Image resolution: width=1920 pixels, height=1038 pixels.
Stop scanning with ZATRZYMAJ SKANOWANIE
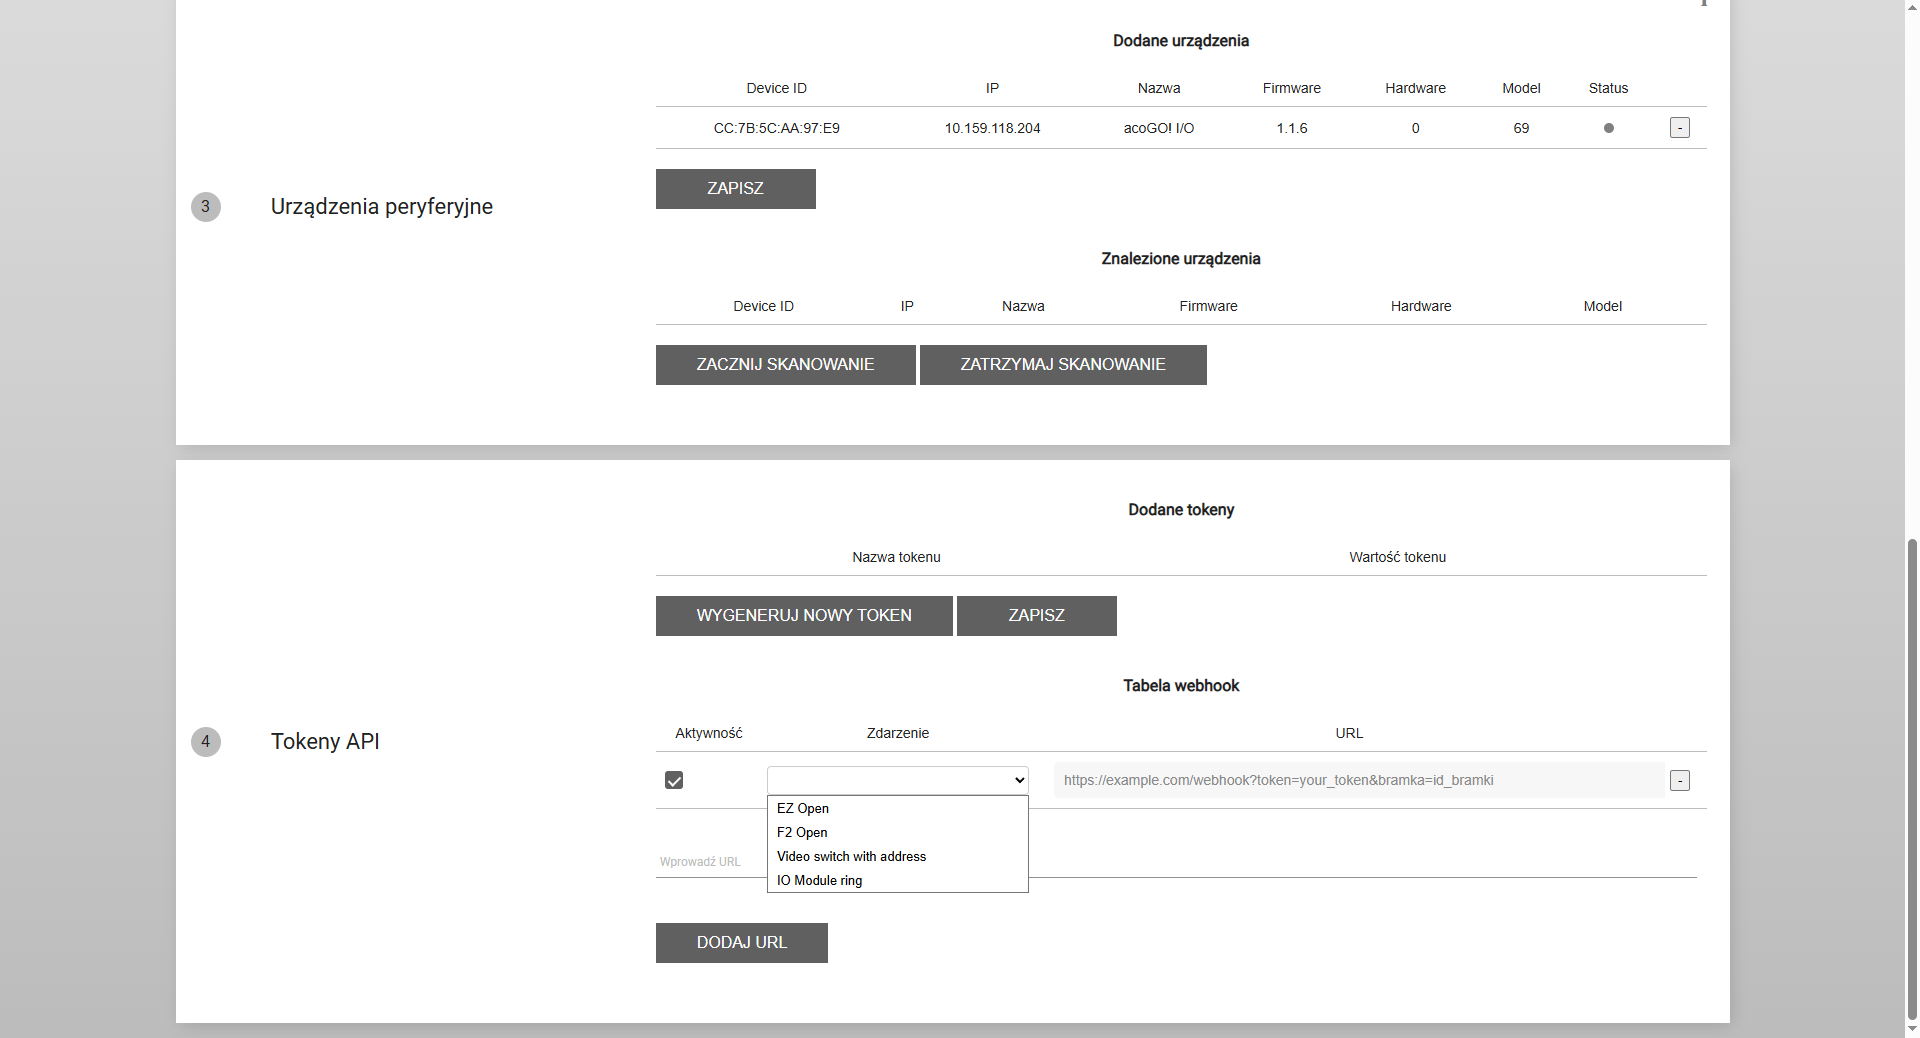[x=1062, y=365]
